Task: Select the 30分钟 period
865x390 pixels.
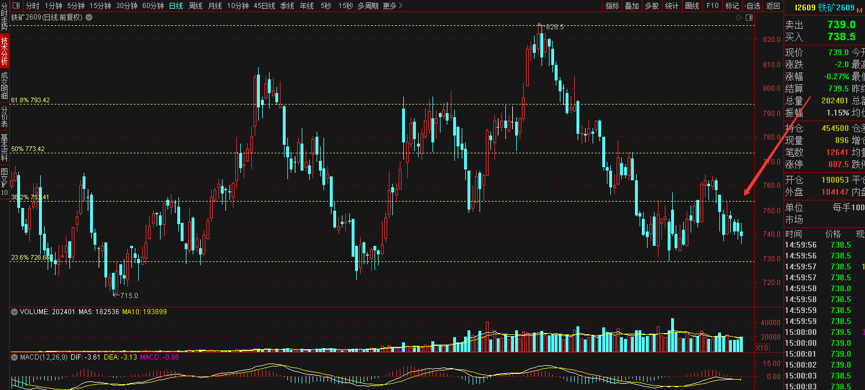Action: point(126,6)
